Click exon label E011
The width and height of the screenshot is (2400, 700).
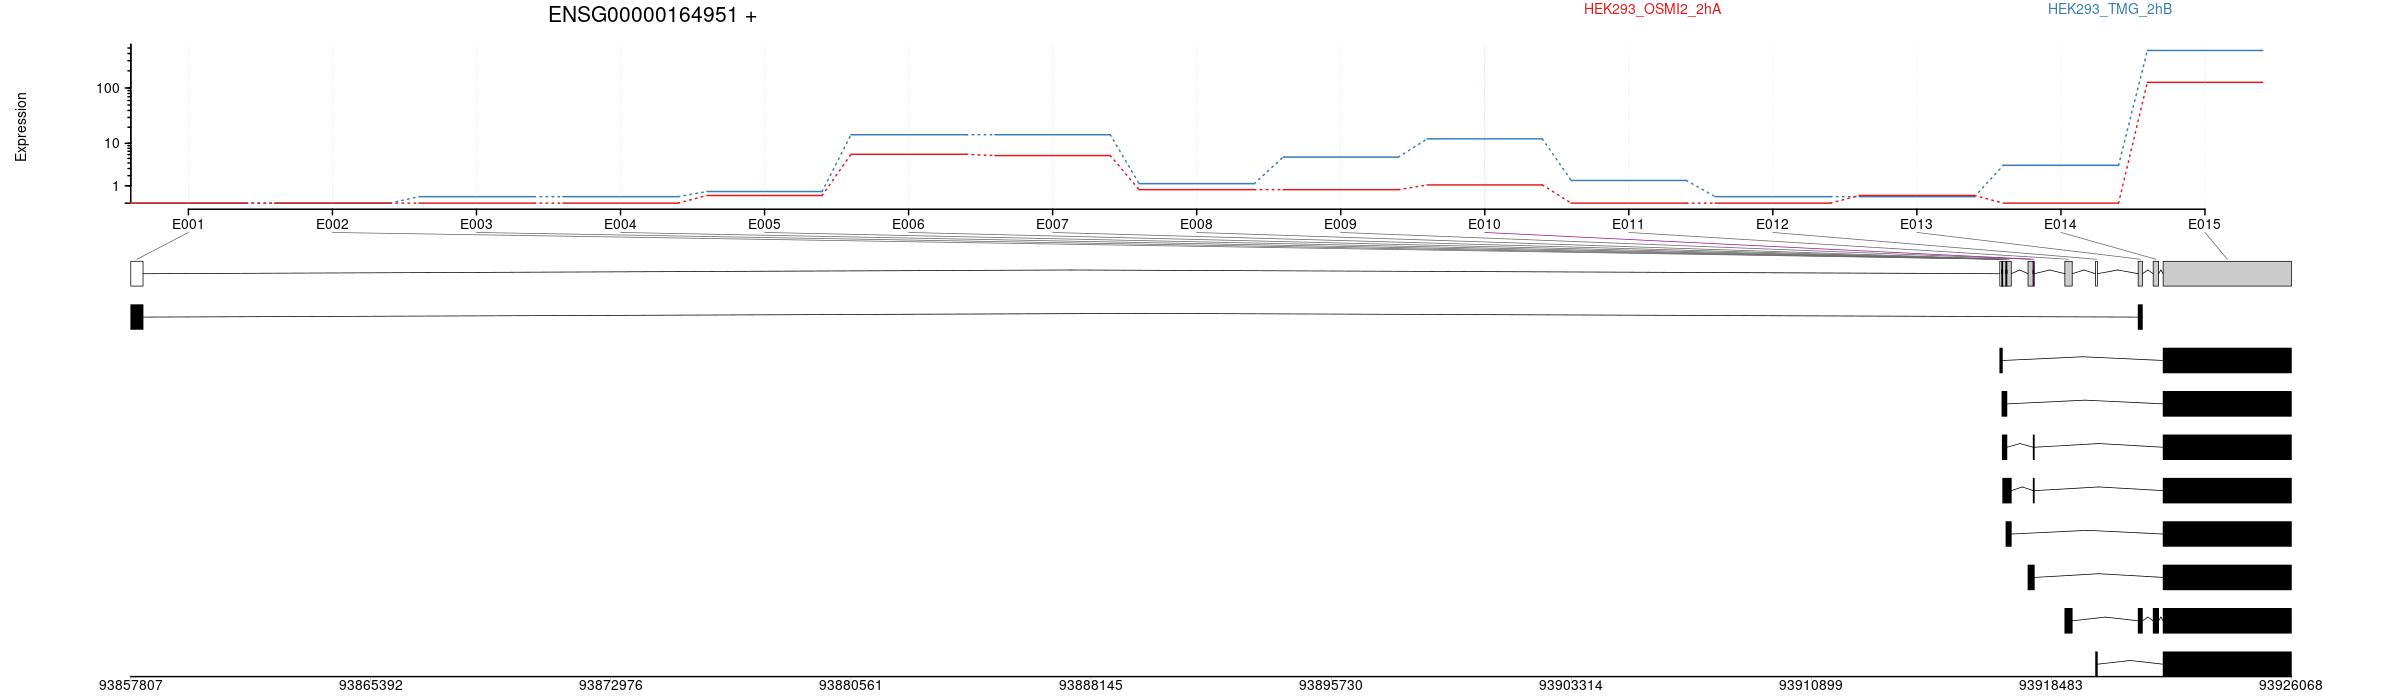1628,224
